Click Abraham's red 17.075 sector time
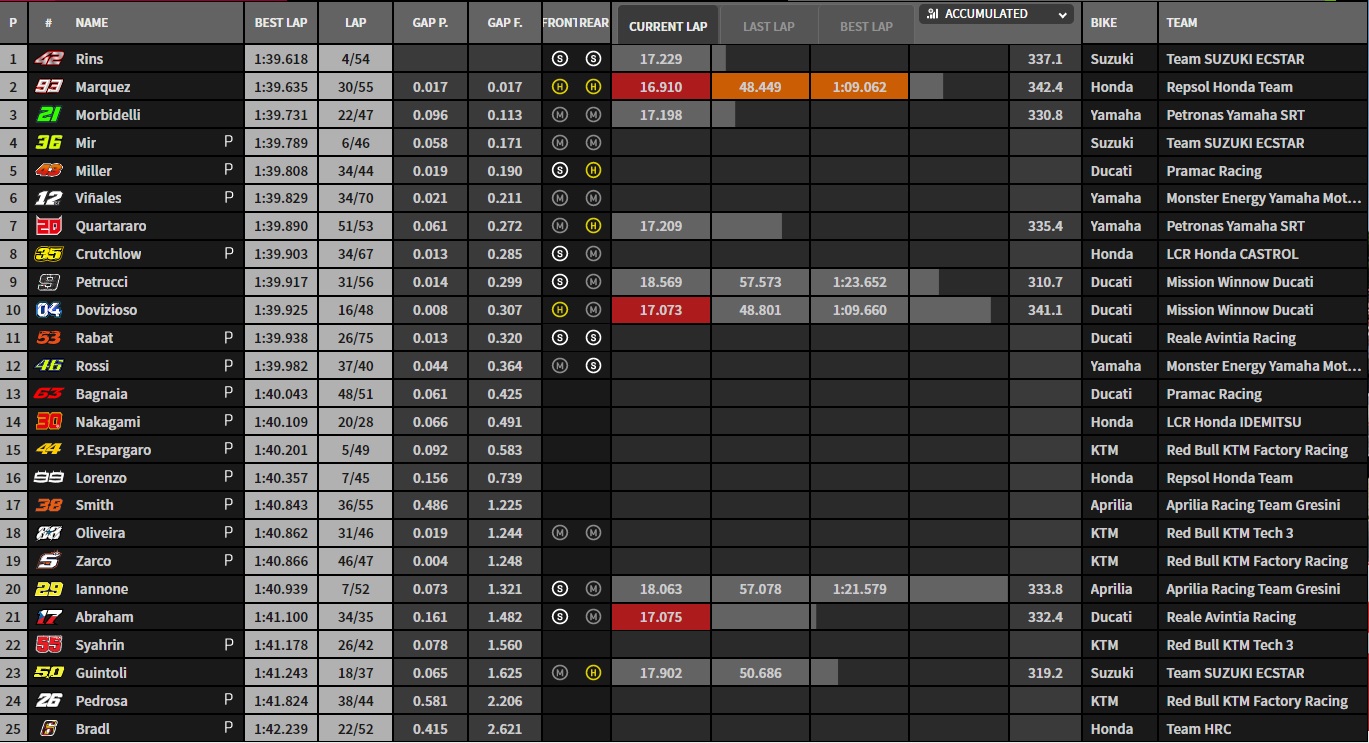The height and width of the screenshot is (743, 1369). click(661, 617)
